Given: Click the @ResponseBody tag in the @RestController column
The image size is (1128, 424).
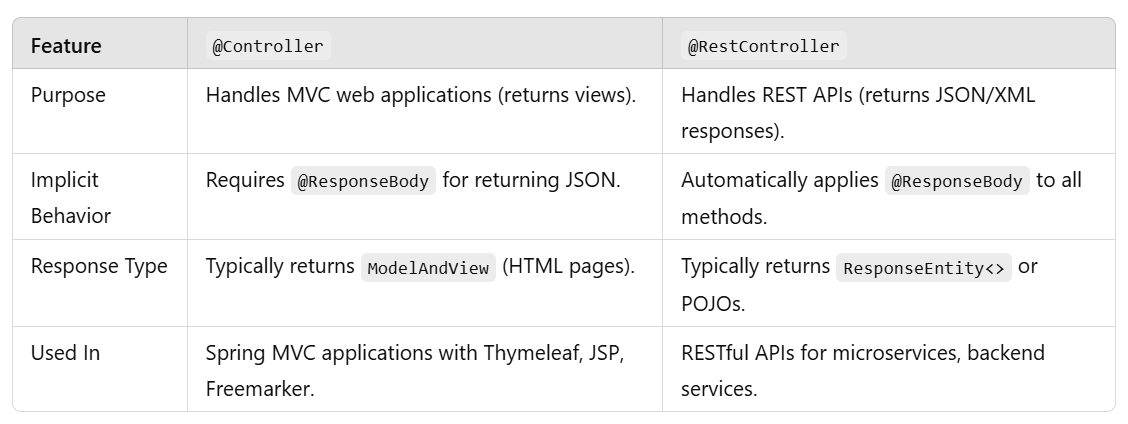Looking at the screenshot, I should click(957, 181).
